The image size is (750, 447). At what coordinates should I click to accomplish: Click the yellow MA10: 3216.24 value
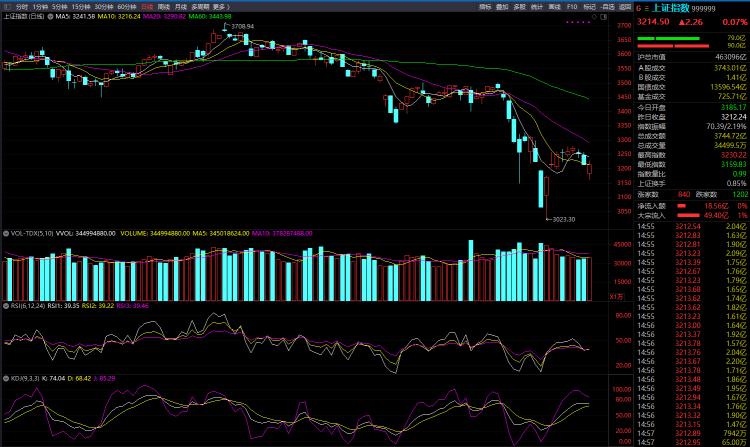(119, 16)
